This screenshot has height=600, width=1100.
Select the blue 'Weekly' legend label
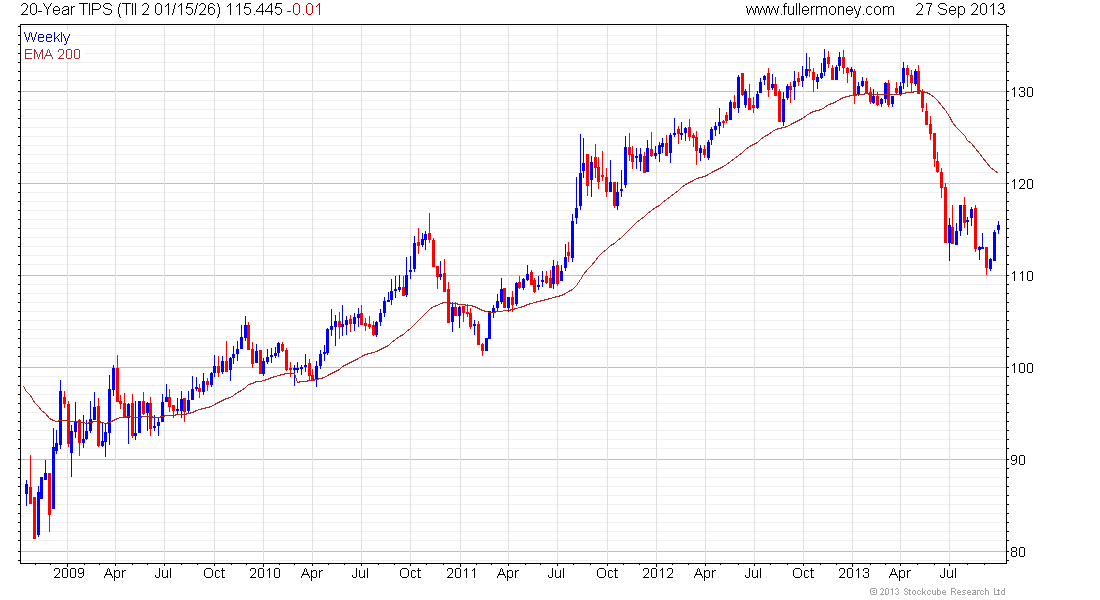pyautogui.click(x=47, y=37)
